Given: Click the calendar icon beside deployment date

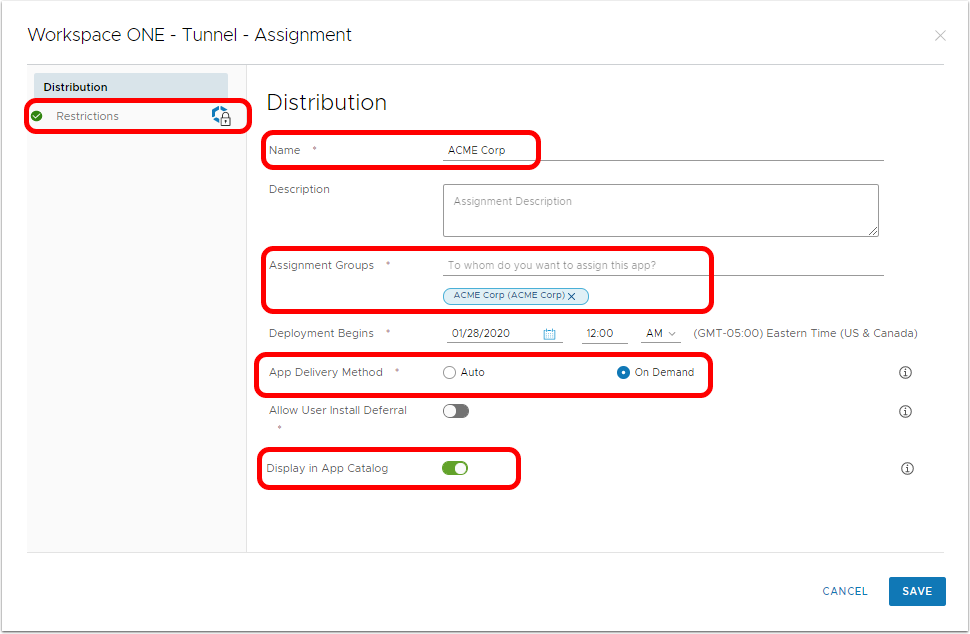Looking at the screenshot, I should pos(549,334).
